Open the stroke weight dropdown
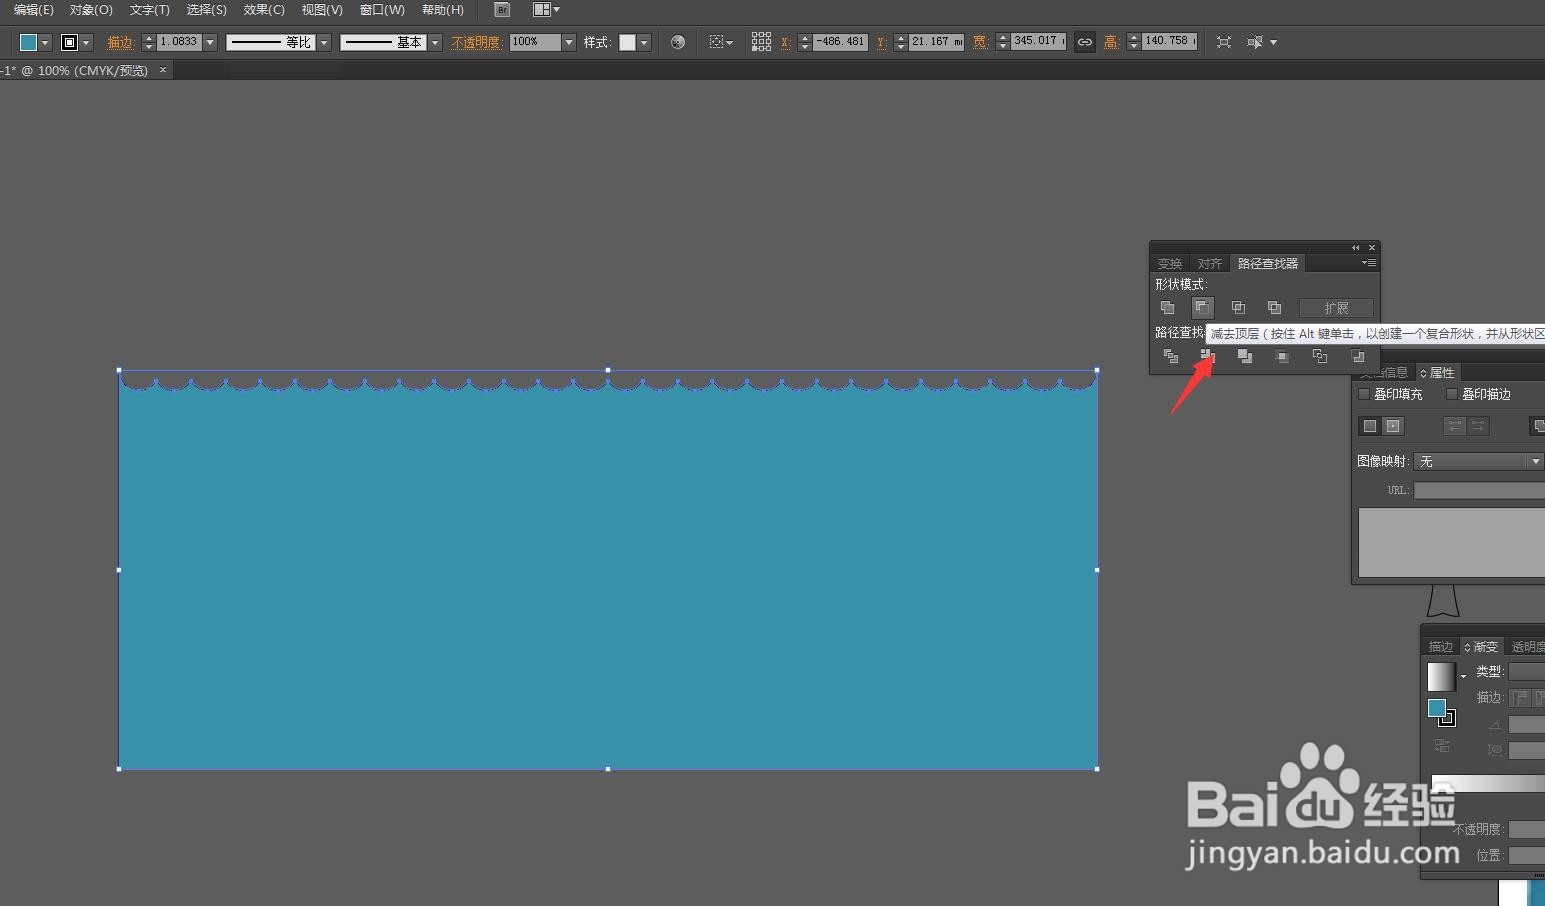The width and height of the screenshot is (1545, 906). (210, 42)
